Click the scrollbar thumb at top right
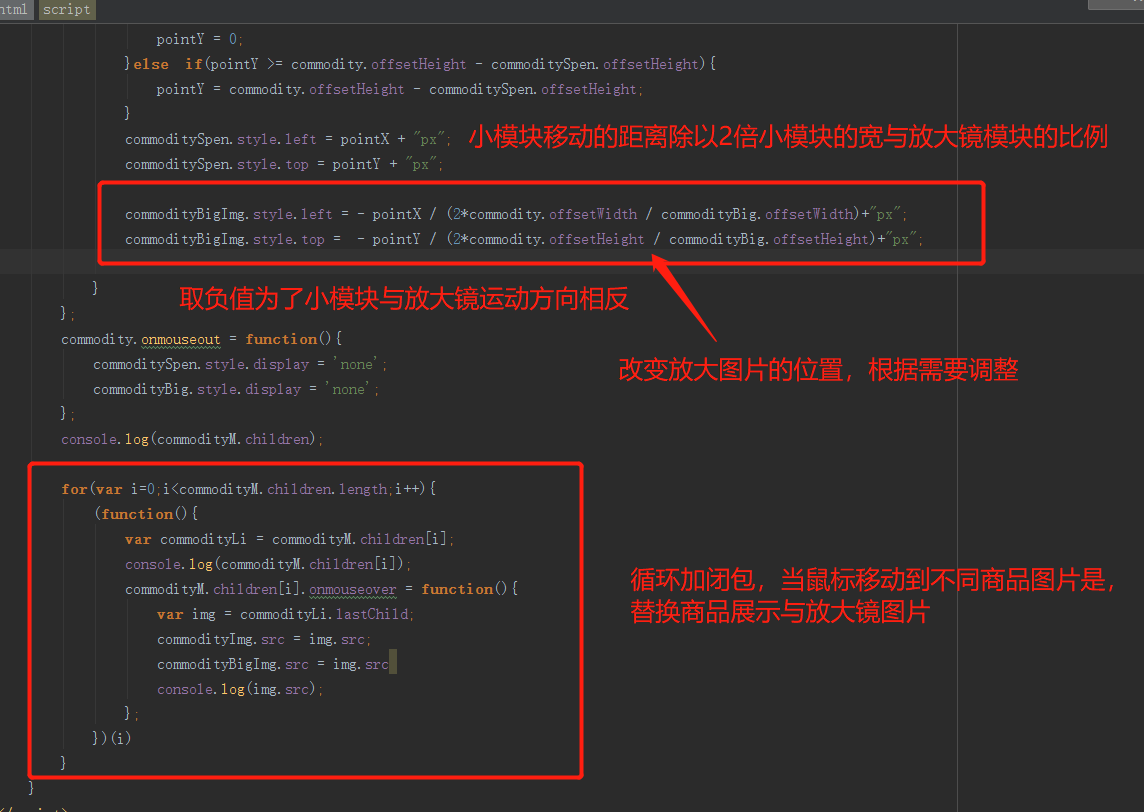Viewport: 1144px width, 812px height. point(1115,4)
